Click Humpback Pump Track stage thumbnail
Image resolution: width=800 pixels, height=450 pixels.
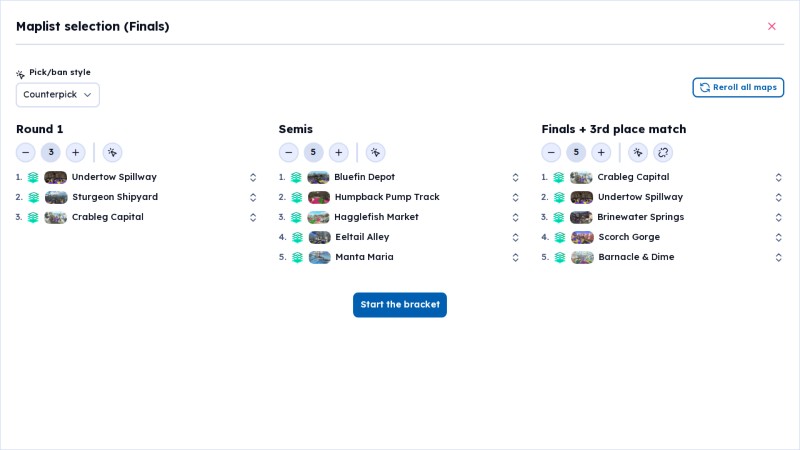pyautogui.click(x=319, y=197)
